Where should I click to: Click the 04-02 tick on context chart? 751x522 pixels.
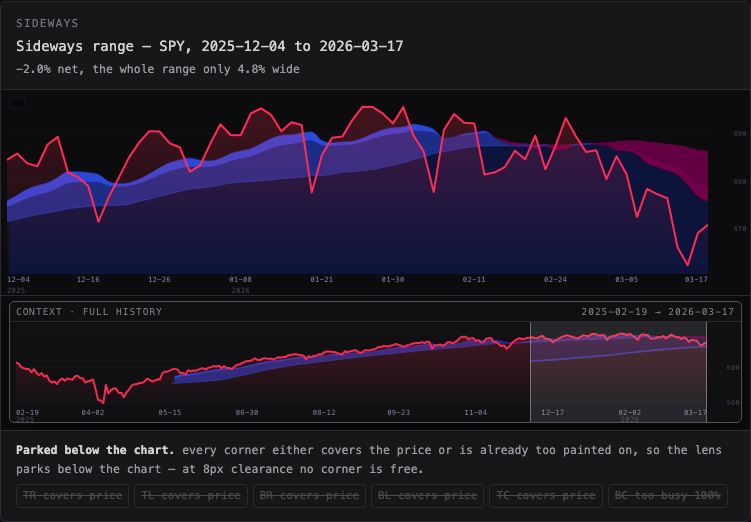tap(93, 412)
